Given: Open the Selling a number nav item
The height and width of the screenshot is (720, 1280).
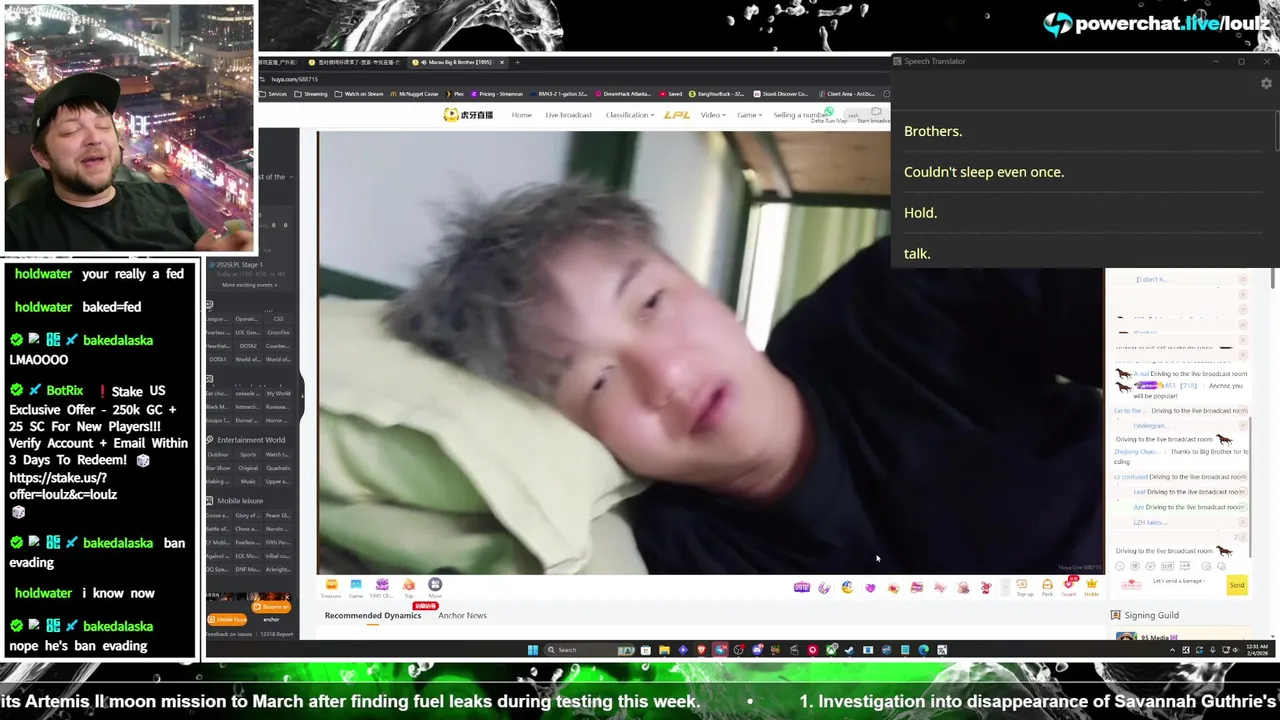Looking at the screenshot, I should pyautogui.click(x=799, y=115).
